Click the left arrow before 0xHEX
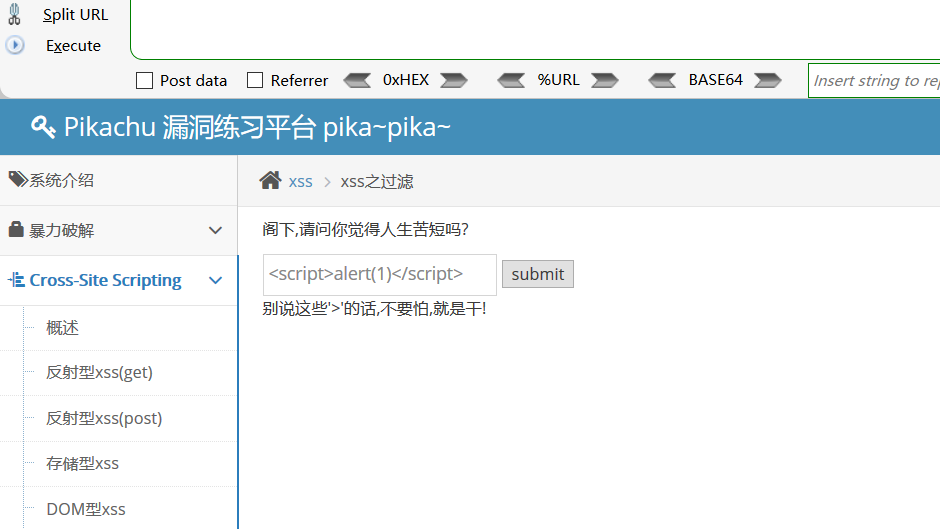Screen dimensions: 940x529 click(357, 80)
